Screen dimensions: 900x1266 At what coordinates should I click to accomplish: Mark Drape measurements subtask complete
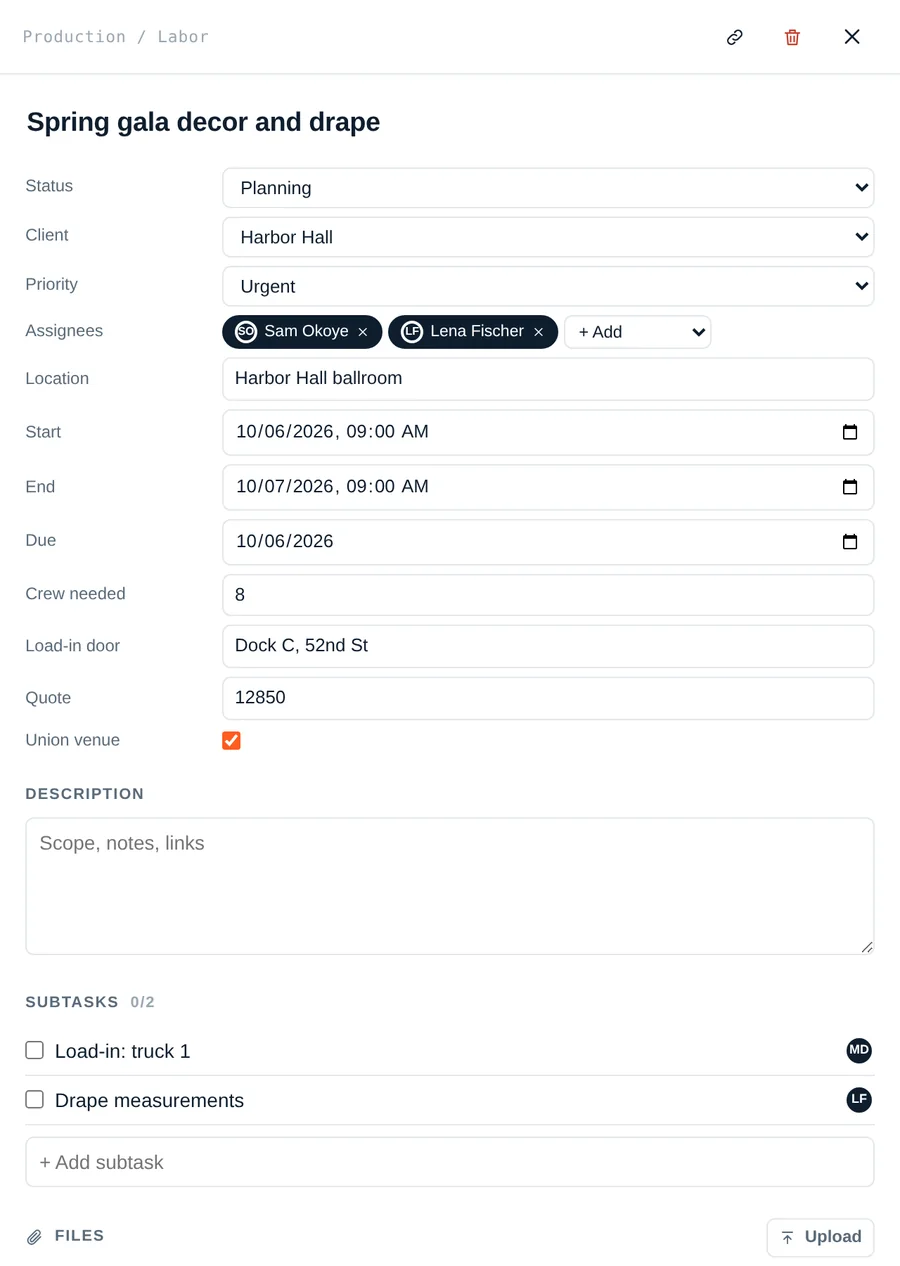pyautogui.click(x=35, y=1099)
